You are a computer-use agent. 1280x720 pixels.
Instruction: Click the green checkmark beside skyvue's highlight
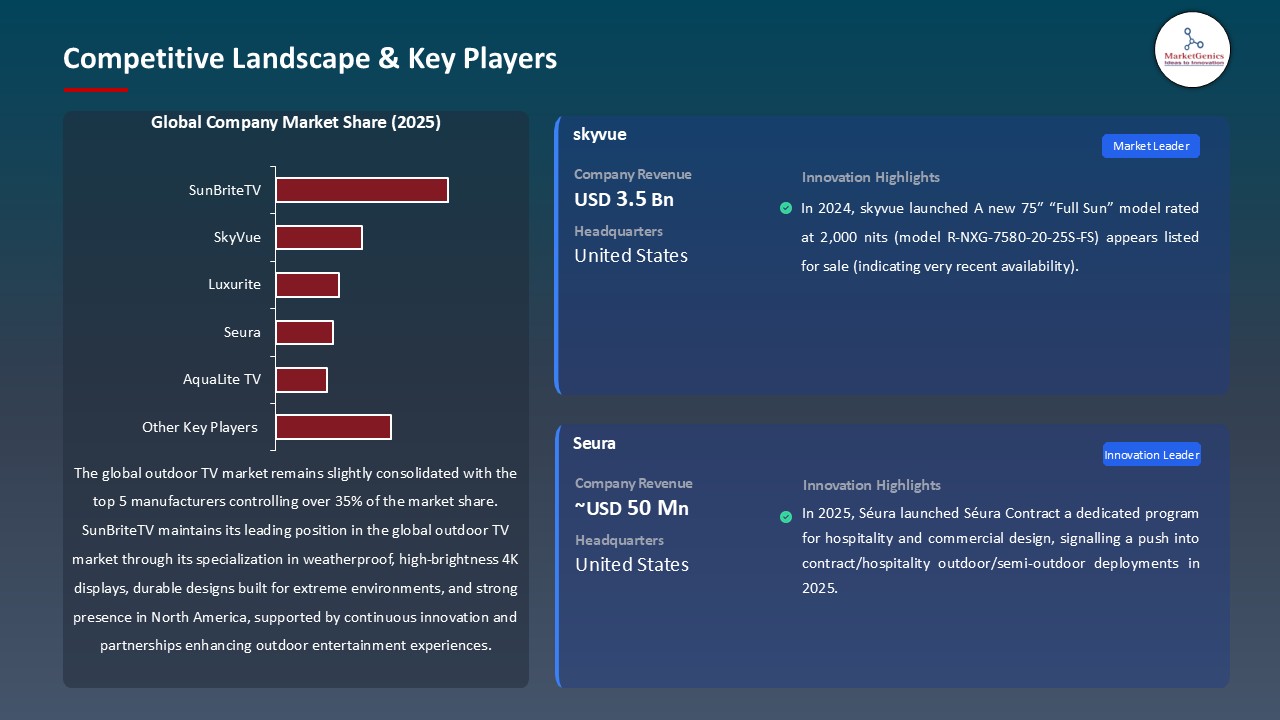point(786,208)
